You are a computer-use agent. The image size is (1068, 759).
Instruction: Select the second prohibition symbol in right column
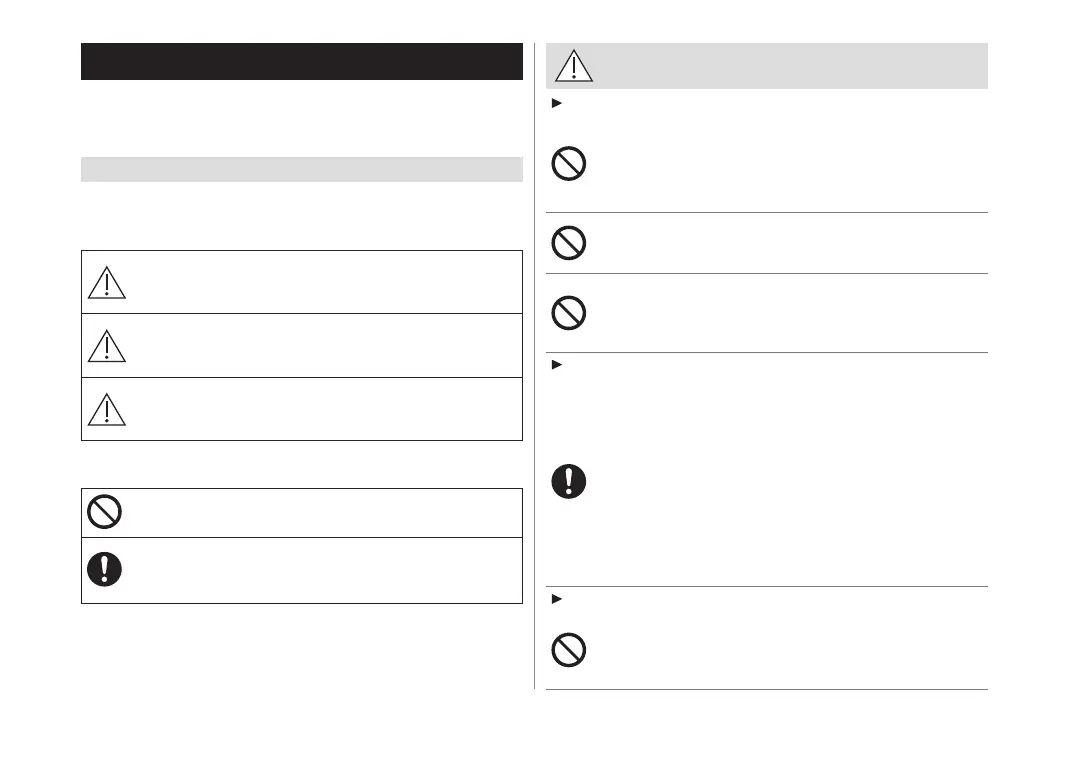coord(569,243)
